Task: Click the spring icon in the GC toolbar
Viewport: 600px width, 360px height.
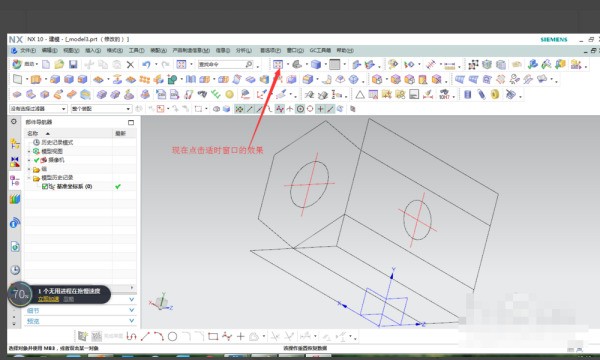Action: tap(481, 94)
